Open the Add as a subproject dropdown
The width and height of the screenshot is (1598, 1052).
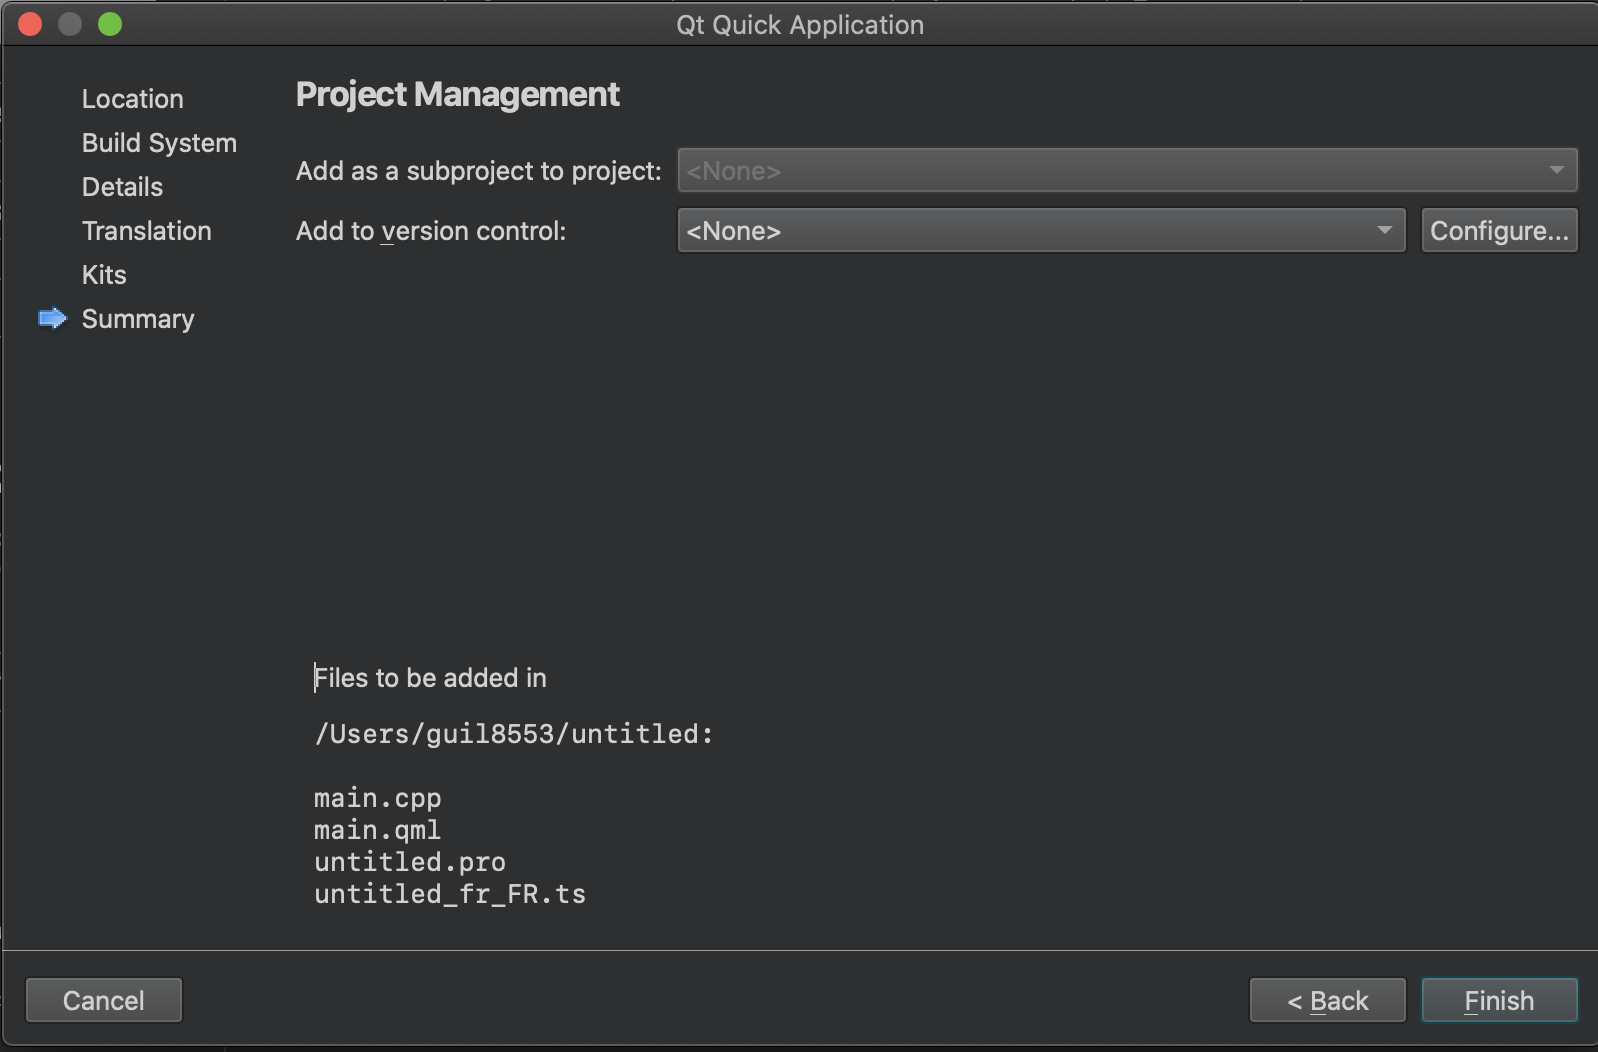click(1127, 170)
